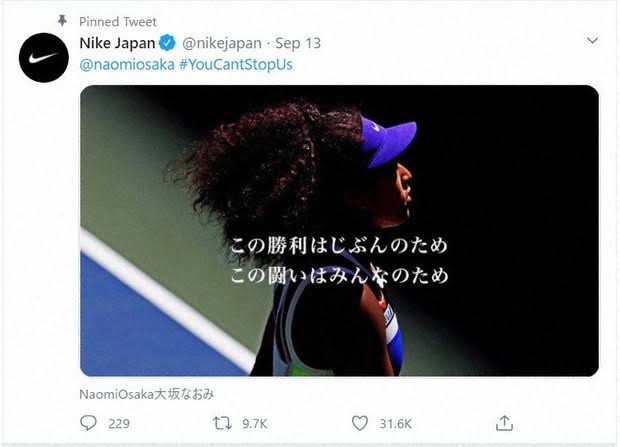Open the @nikejapan handle
The width and height of the screenshot is (620, 447).
coord(222,43)
